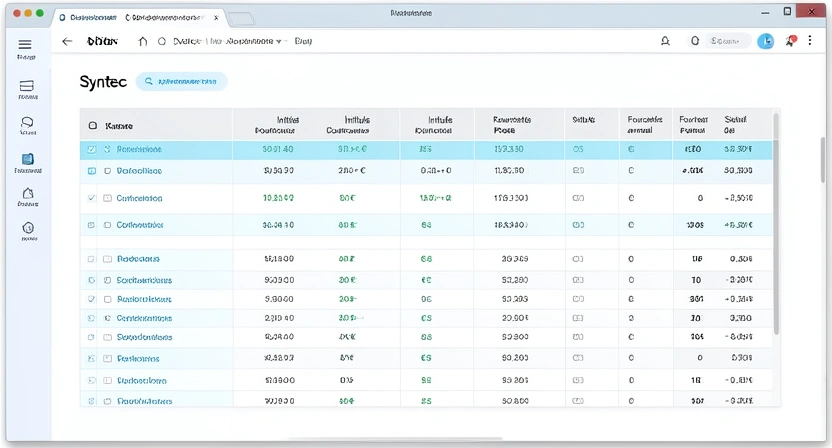This screenshot has height=448, width=832.
Task: Toggle the checkbox on the third table row
Action: pyautogui.click(x=93, y=198)
